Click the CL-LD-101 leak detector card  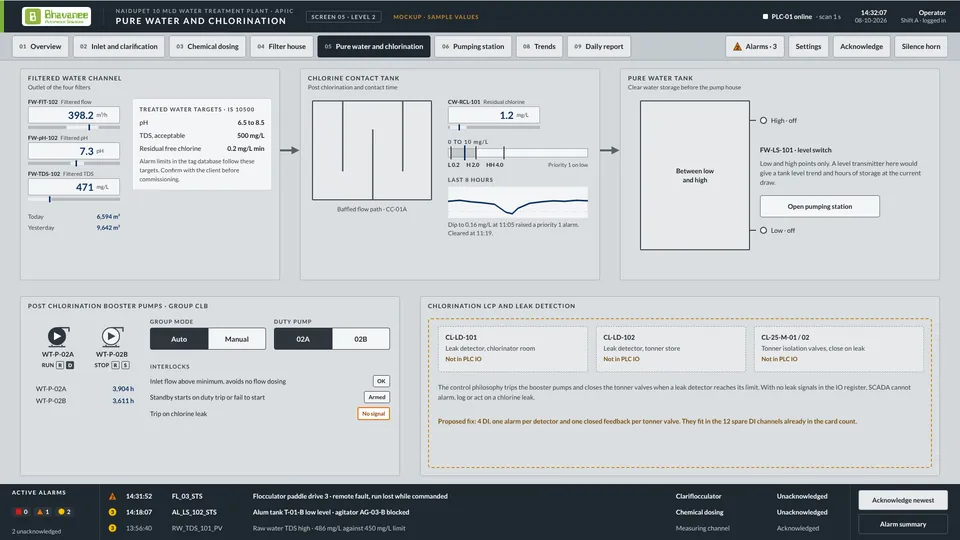pyautogui.click(x=512, y=348)
